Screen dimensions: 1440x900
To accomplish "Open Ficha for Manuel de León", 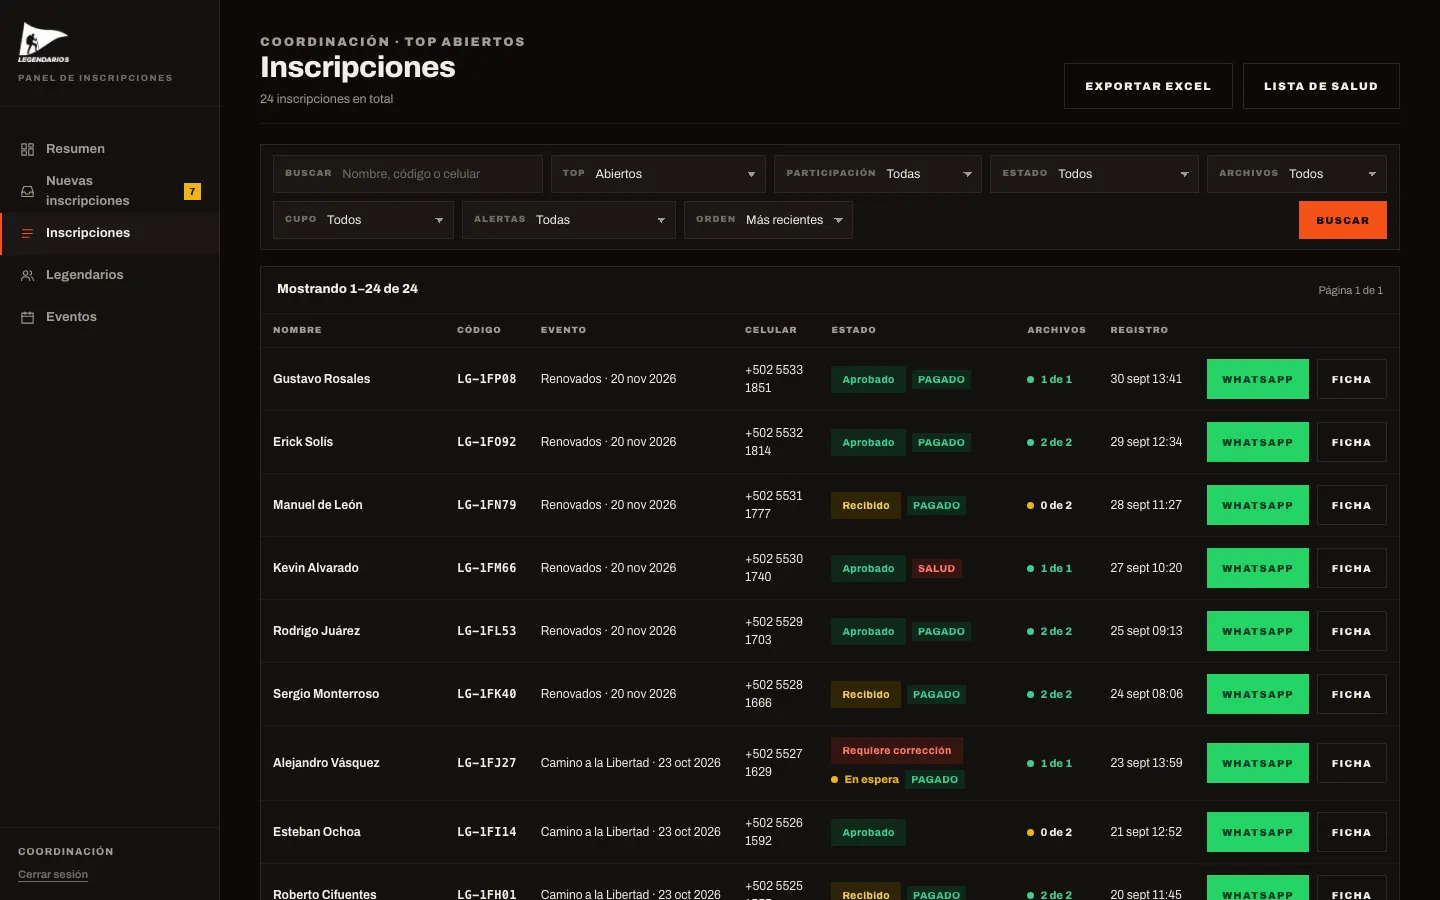I will click(x=1352, y=505).
